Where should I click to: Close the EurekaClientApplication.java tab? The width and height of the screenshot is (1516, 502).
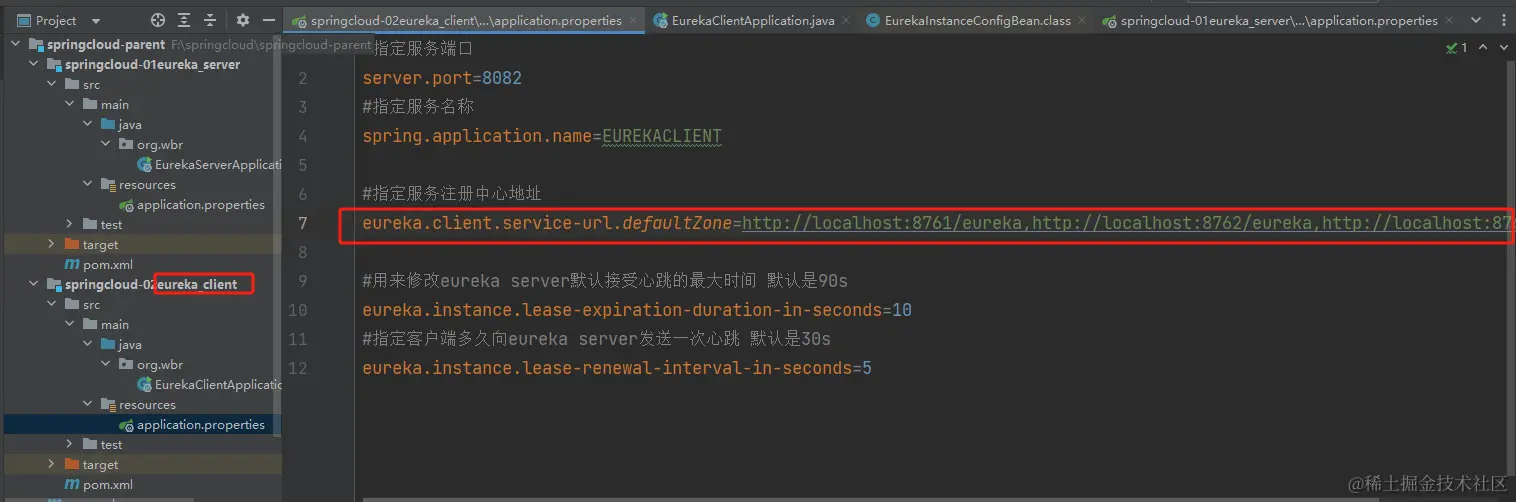pos(846,21)
